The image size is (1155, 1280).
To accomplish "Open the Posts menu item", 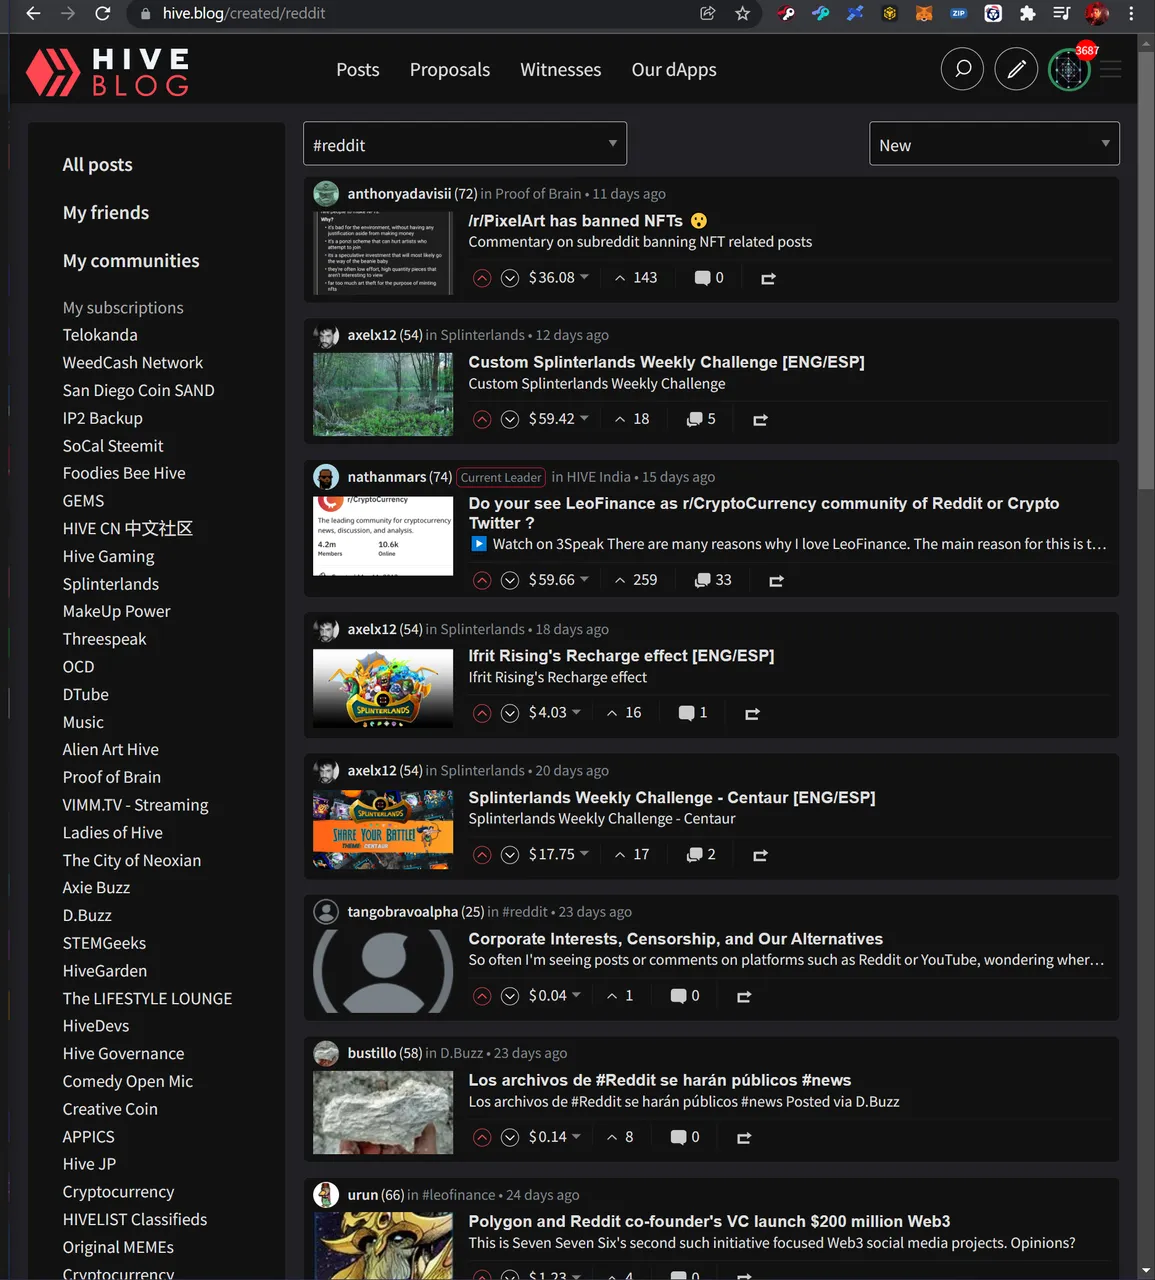I will 358,70.
